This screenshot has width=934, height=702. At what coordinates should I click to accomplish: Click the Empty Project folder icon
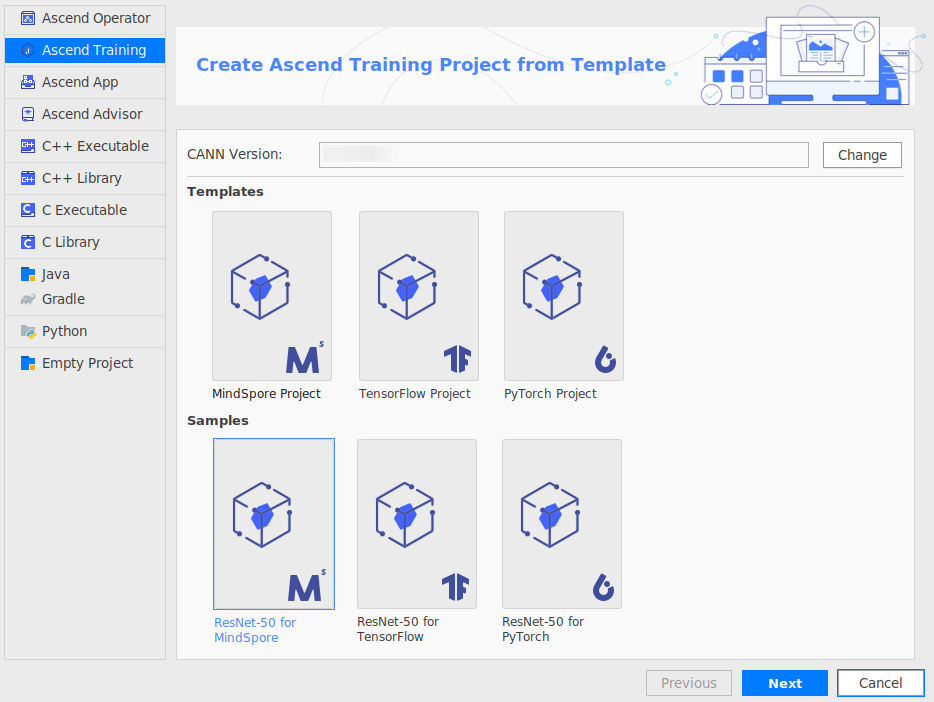[x=27, y=363]
